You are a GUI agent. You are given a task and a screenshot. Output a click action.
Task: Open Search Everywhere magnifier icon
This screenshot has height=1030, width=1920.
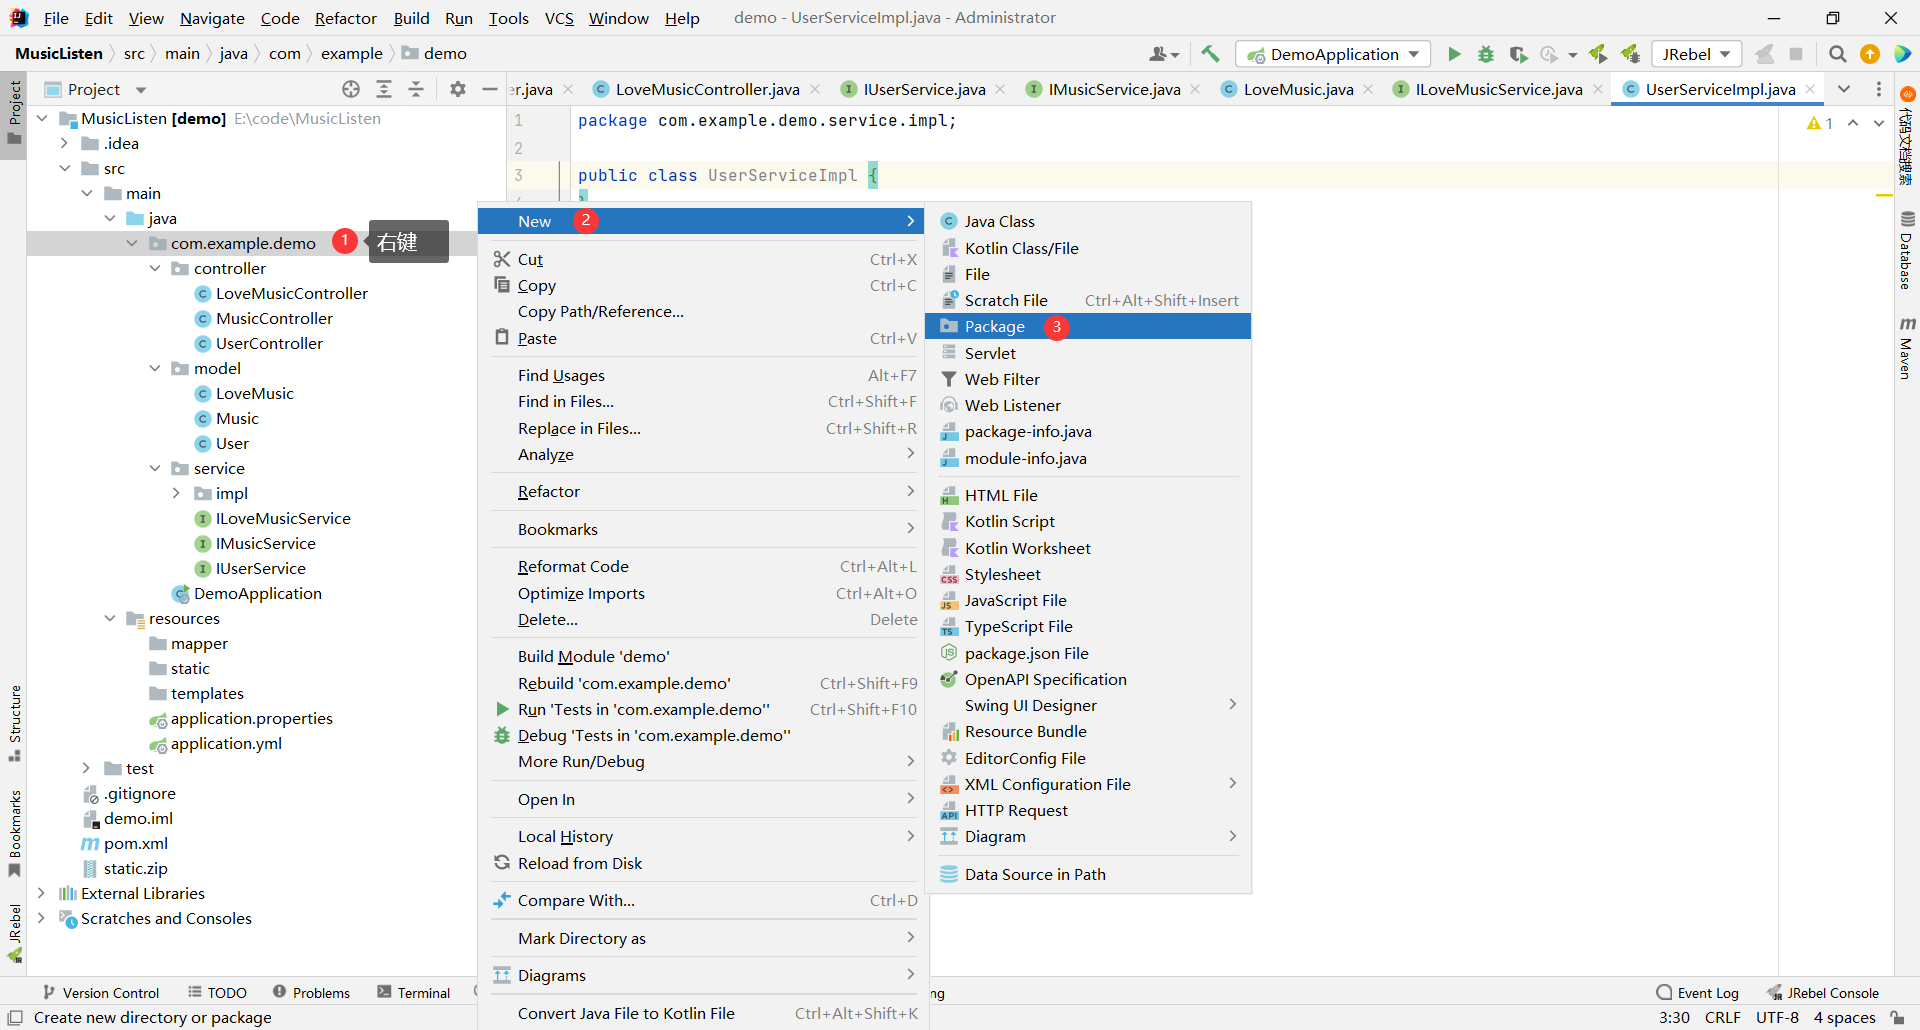[x=1837, y=54]
